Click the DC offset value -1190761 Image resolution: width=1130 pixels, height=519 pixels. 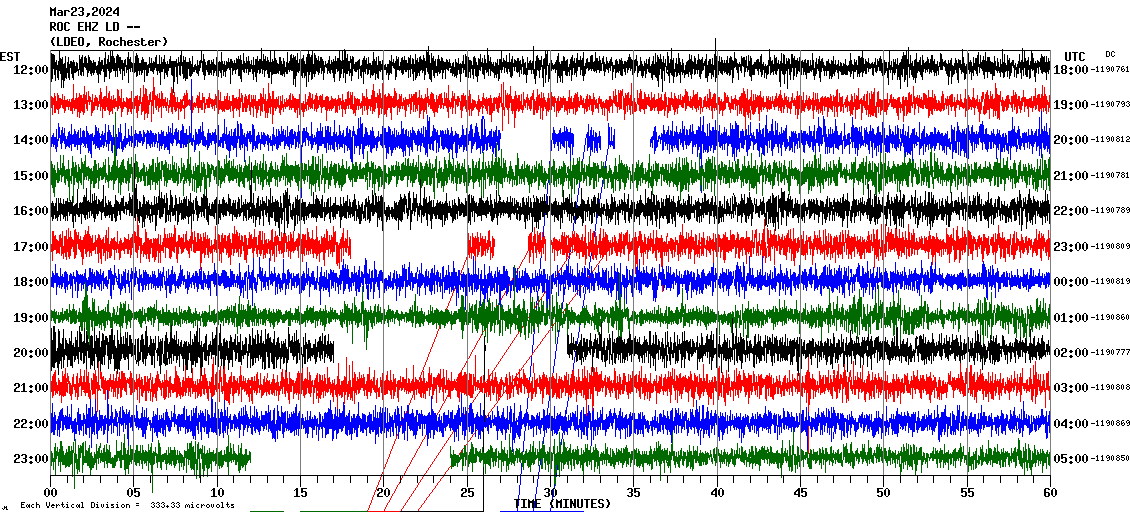coord(1110,70)
